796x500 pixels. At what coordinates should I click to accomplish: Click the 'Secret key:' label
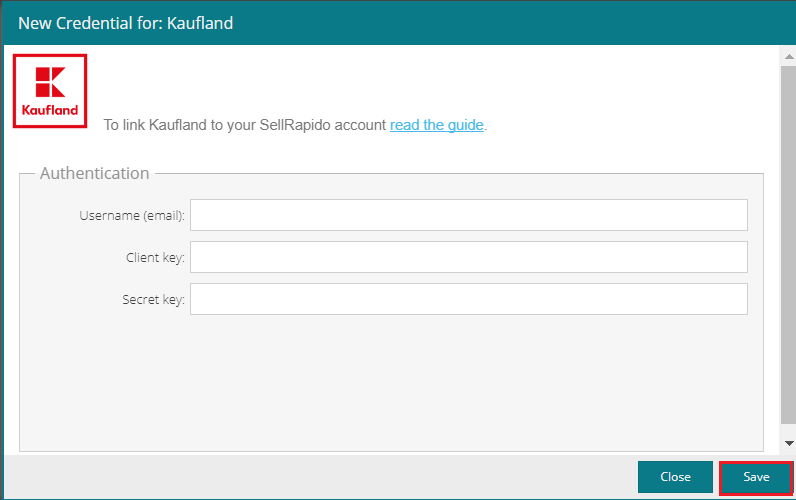coord(153,299)
